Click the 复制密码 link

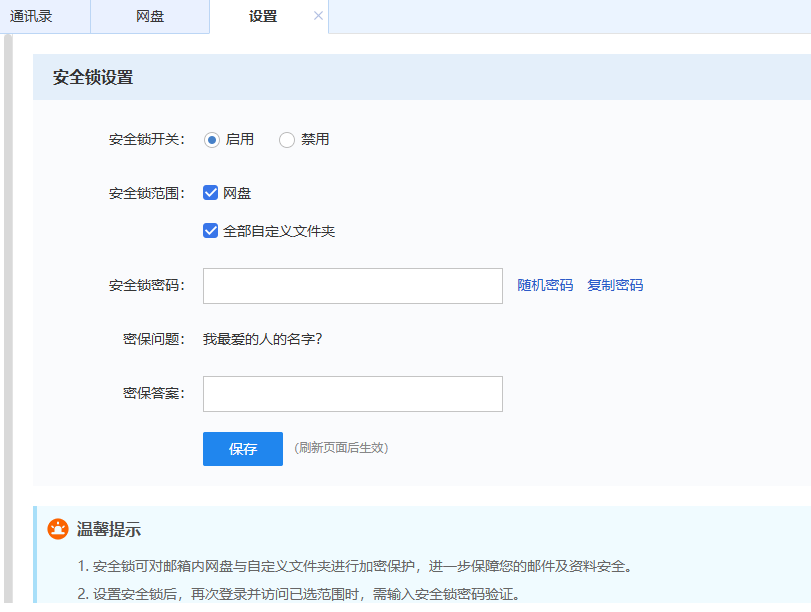click(615, 286)
